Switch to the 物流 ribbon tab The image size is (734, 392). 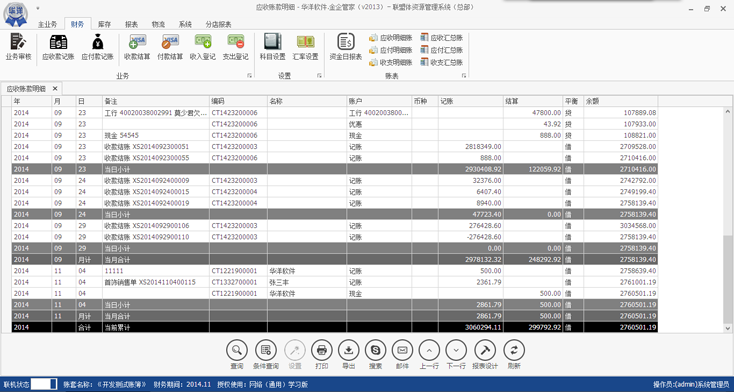(158, 24)
